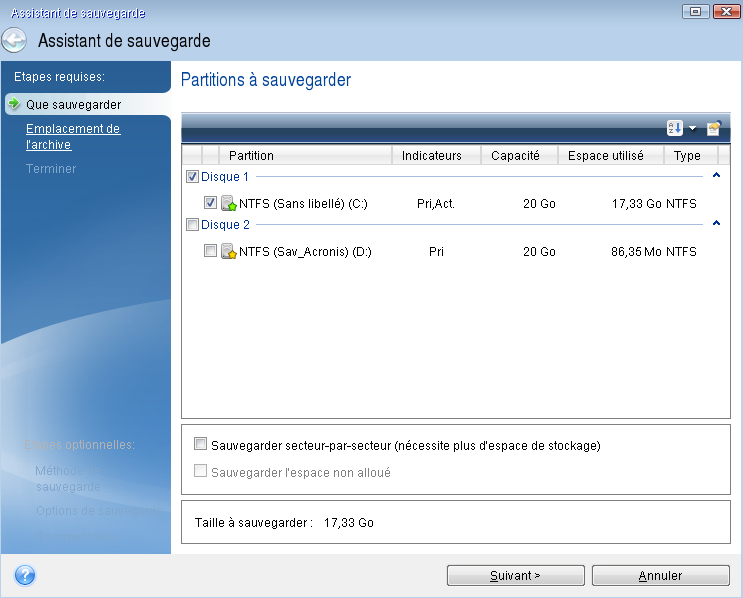This screenshot has width=743, height=598.
Task: Open the blue help question mark icon
Action: 25,575
